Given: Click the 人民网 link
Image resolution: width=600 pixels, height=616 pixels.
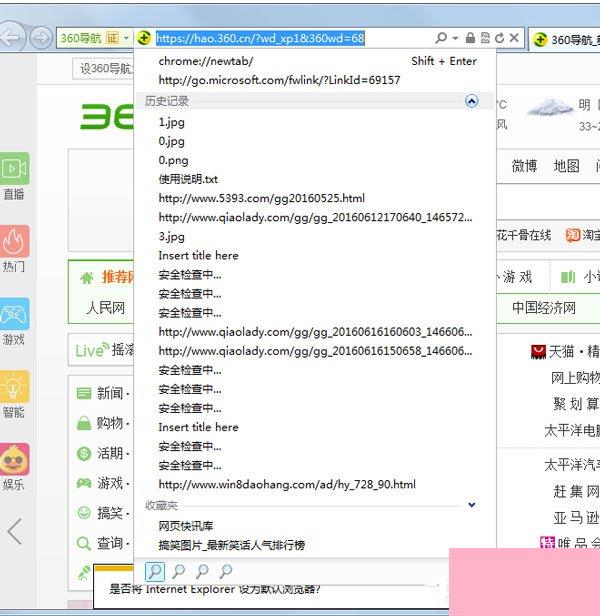Looking at the screenshot, I should point(106,308).
